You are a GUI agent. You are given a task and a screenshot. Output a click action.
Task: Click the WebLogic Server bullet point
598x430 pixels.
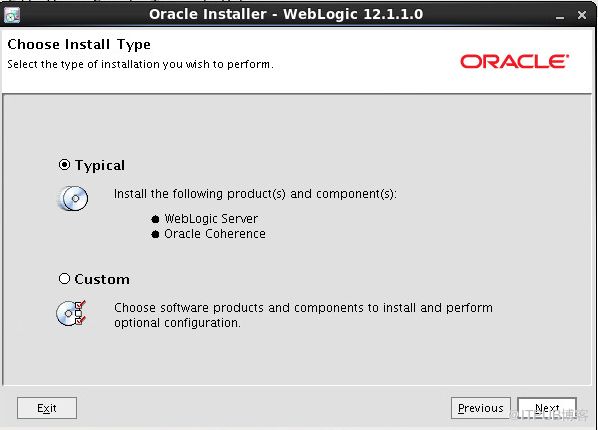pos(155,219)
